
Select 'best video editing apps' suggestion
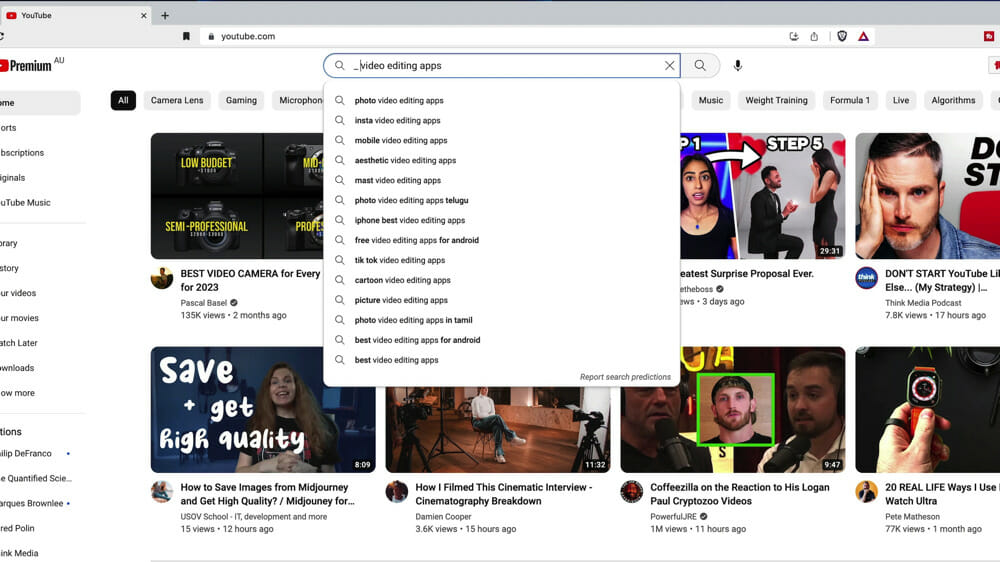point(396,360)
